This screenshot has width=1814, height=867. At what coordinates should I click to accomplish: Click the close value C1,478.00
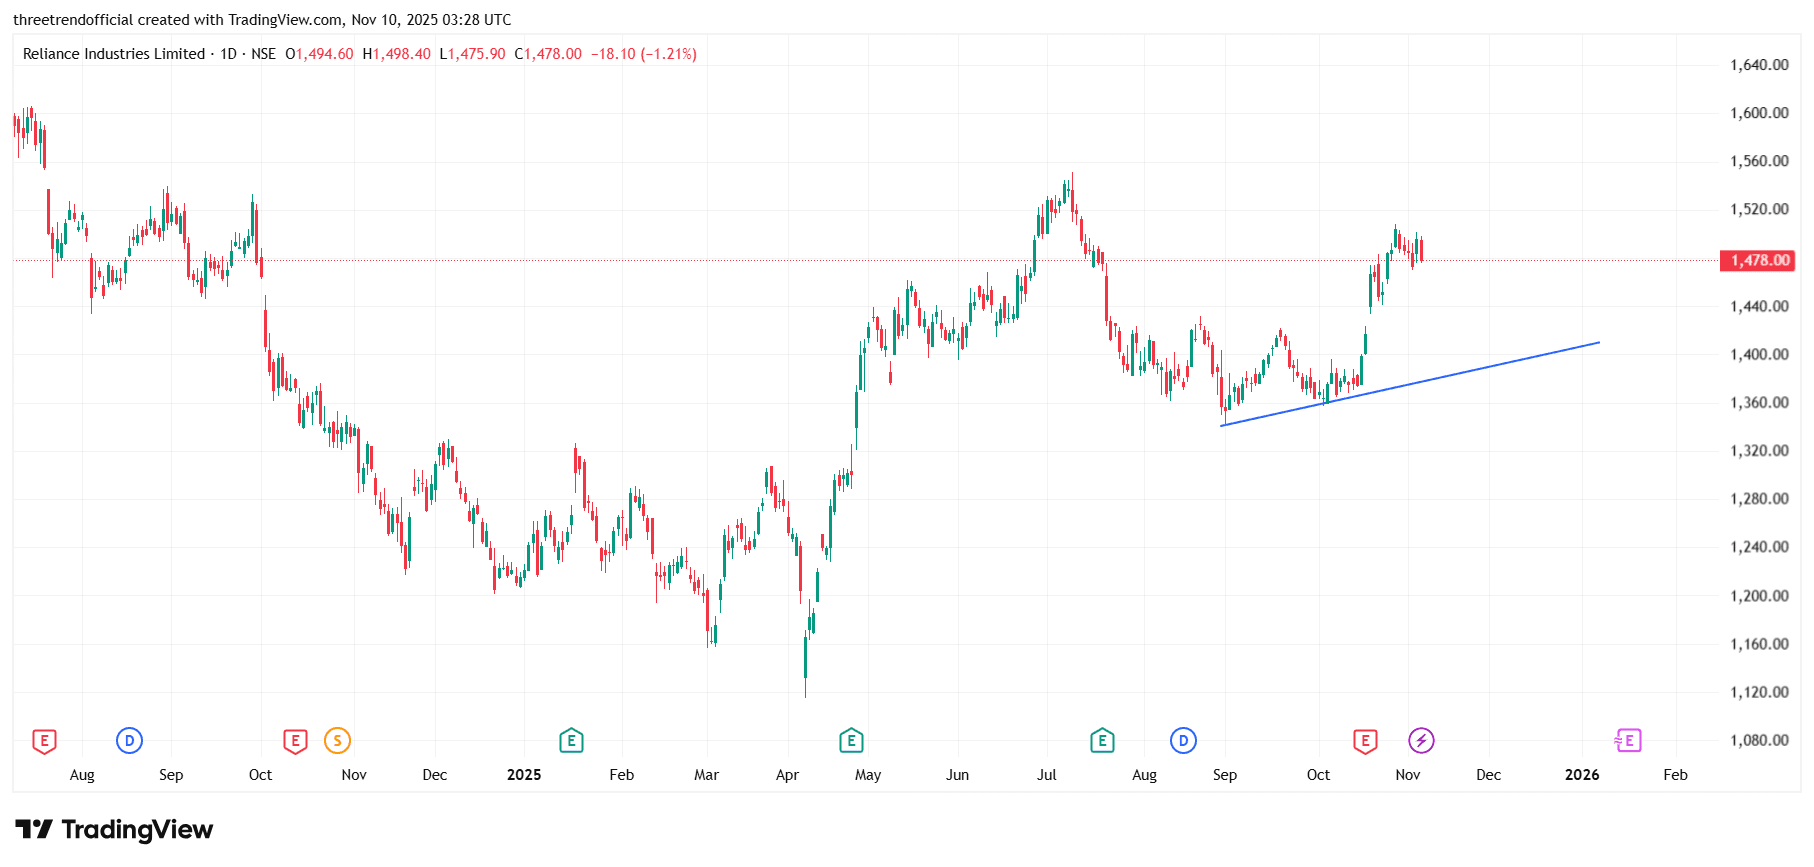[x=548, y=54]
